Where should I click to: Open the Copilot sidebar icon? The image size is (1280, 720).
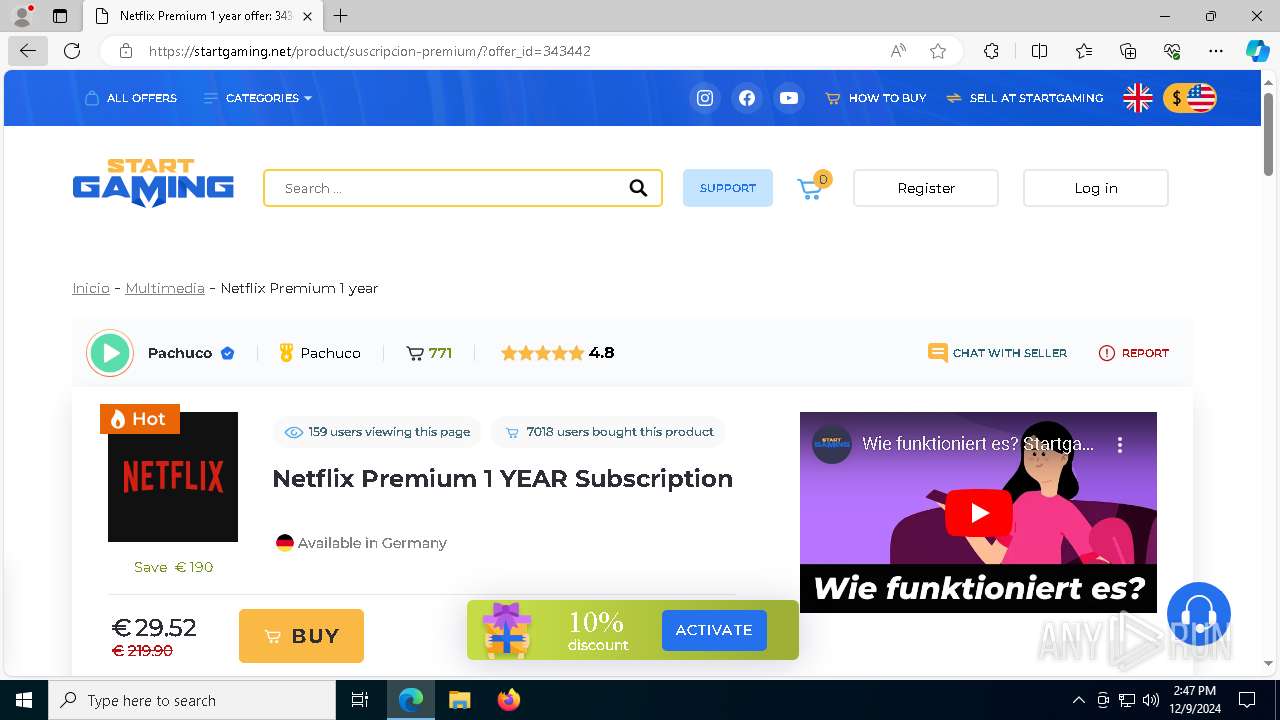pyautogui.click(x=1257, y=51)
